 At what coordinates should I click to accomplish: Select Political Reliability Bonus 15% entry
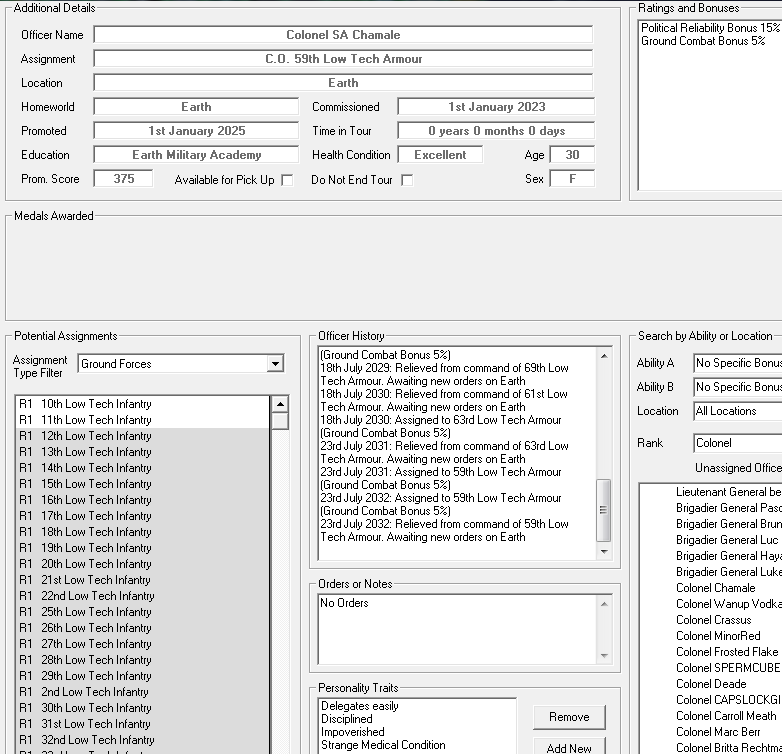[x=710, y=28]
